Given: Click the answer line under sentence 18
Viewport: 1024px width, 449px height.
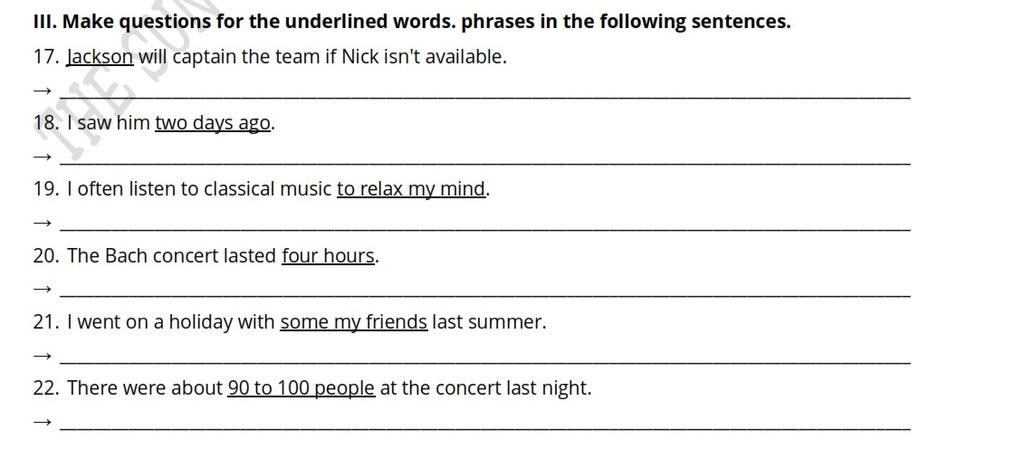Looking at the screenshot, I should (x=485, y=163).
